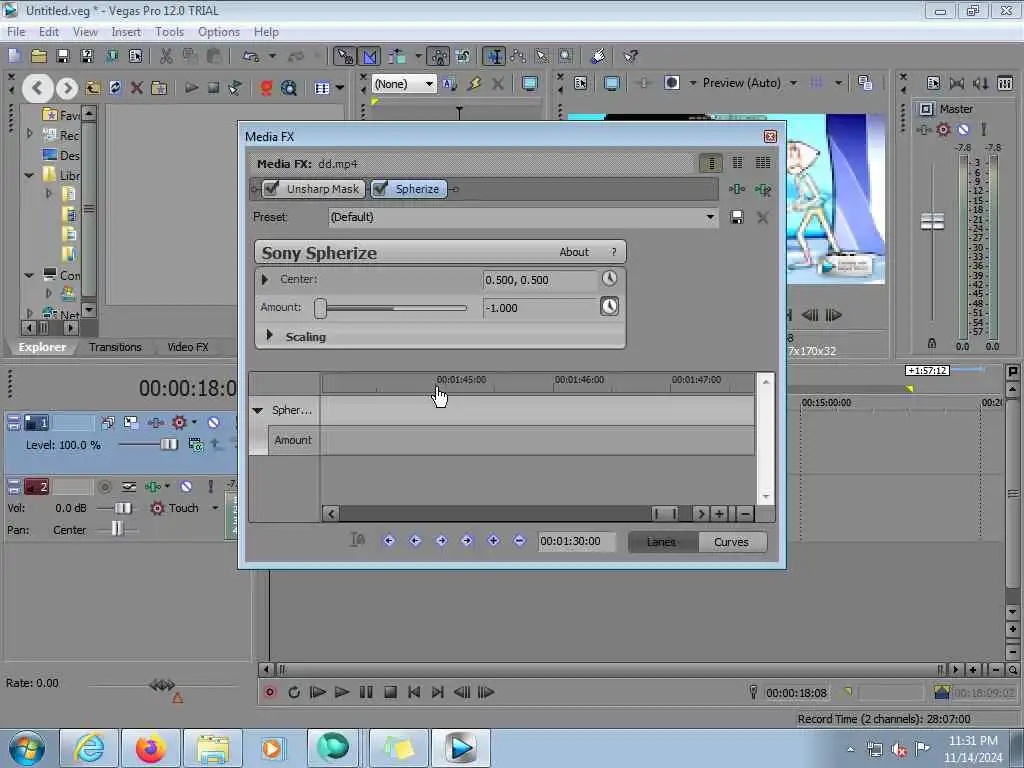Click the Video preview external monitor icon
Image resolution: width=1024 pixels, height=768 pixels.
[x=612, y=84]
